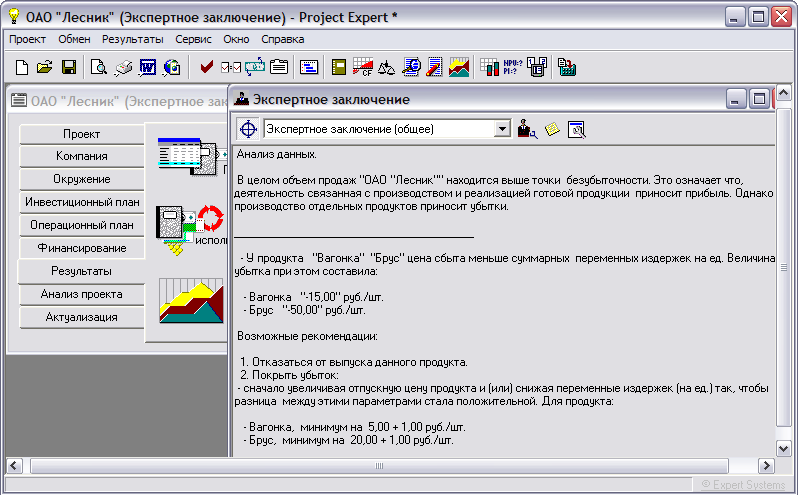Click the line Брус, минимум на 20,00 + 1,00

[348, 440]
